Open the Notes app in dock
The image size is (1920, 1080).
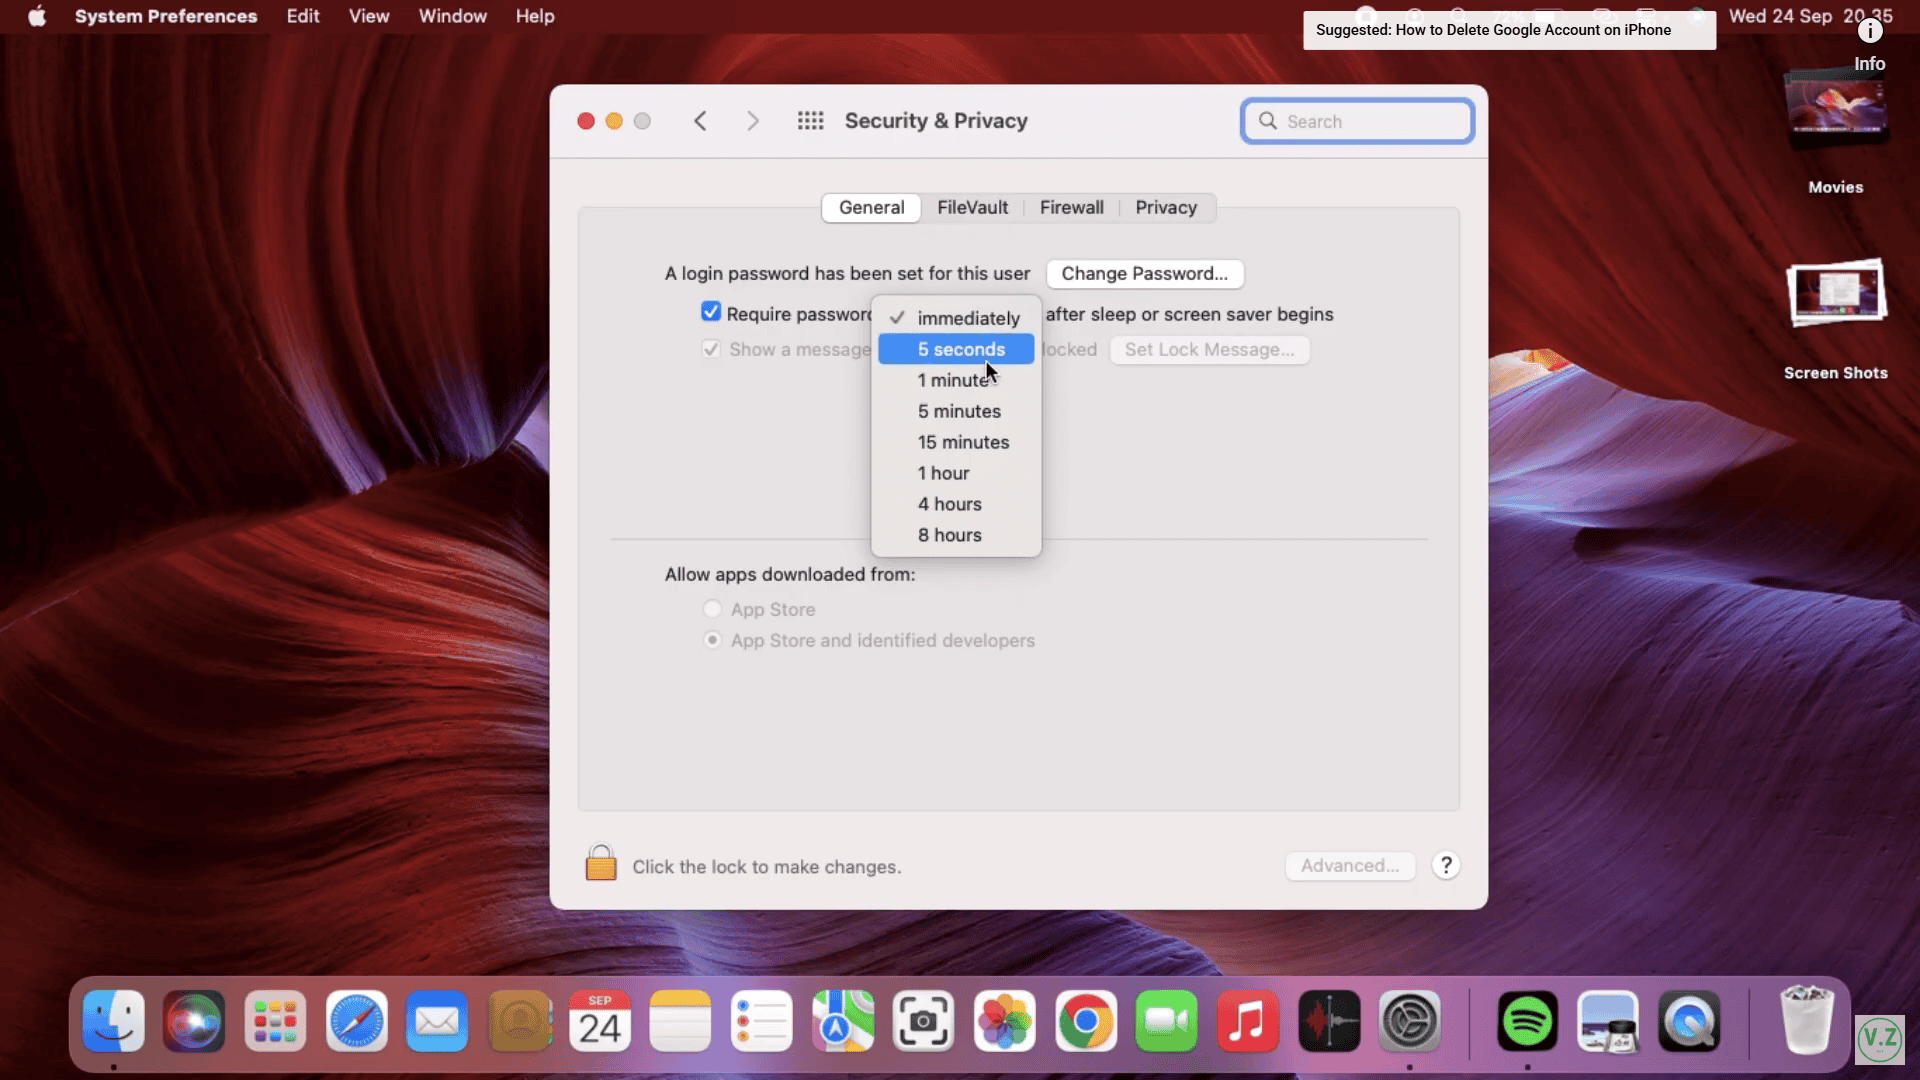pyautogui.click(x=680, y=1021)
